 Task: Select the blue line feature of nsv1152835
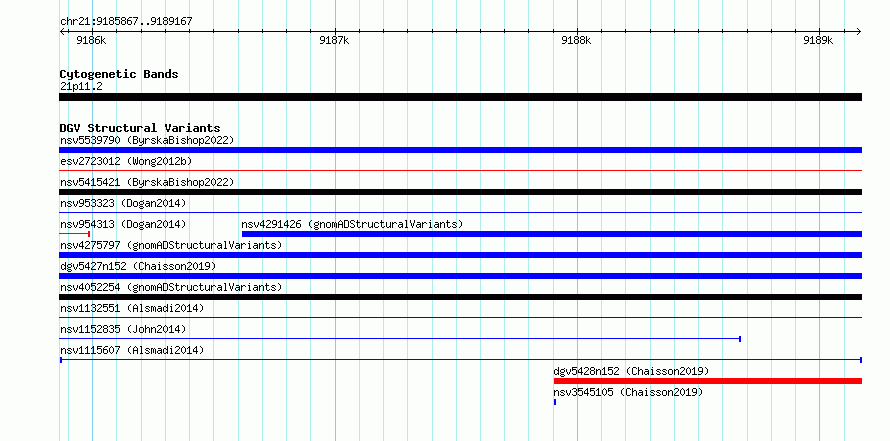tap(400, 339)
